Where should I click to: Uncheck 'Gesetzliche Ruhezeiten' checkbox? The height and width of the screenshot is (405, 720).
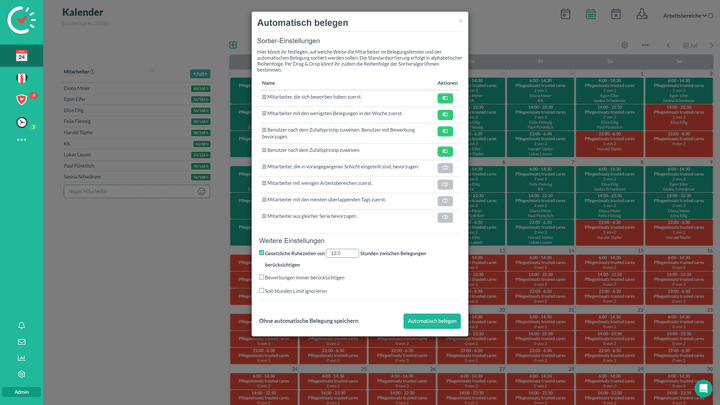pos(262,253)
